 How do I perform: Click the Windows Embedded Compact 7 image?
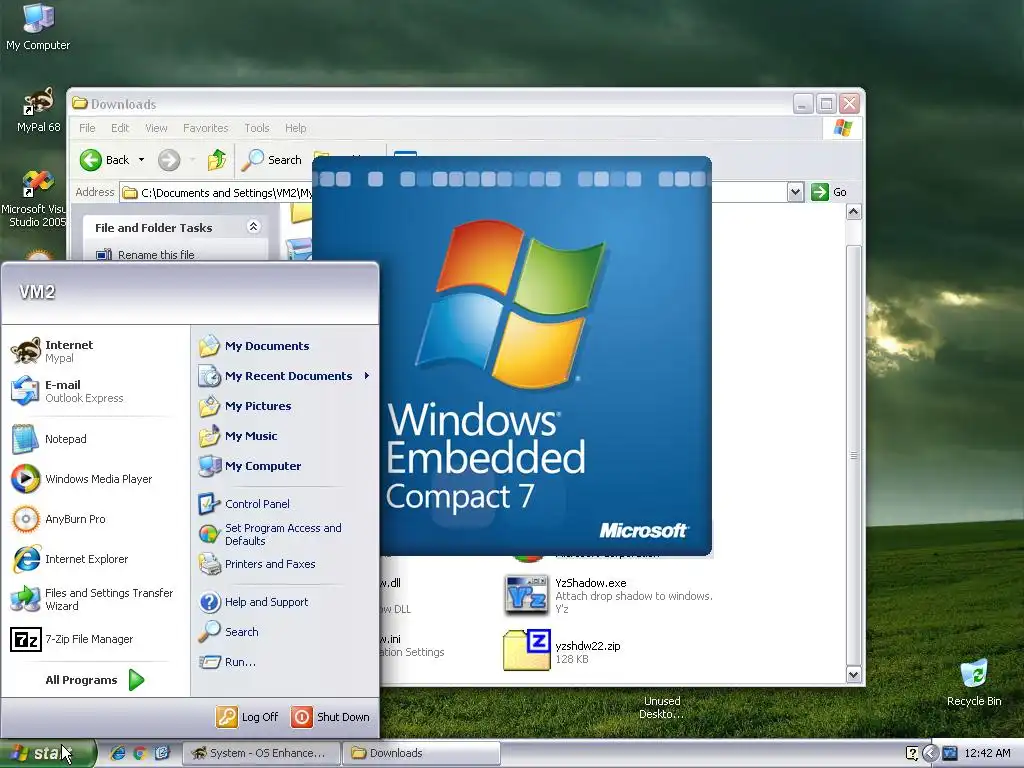tap(512, 357)
